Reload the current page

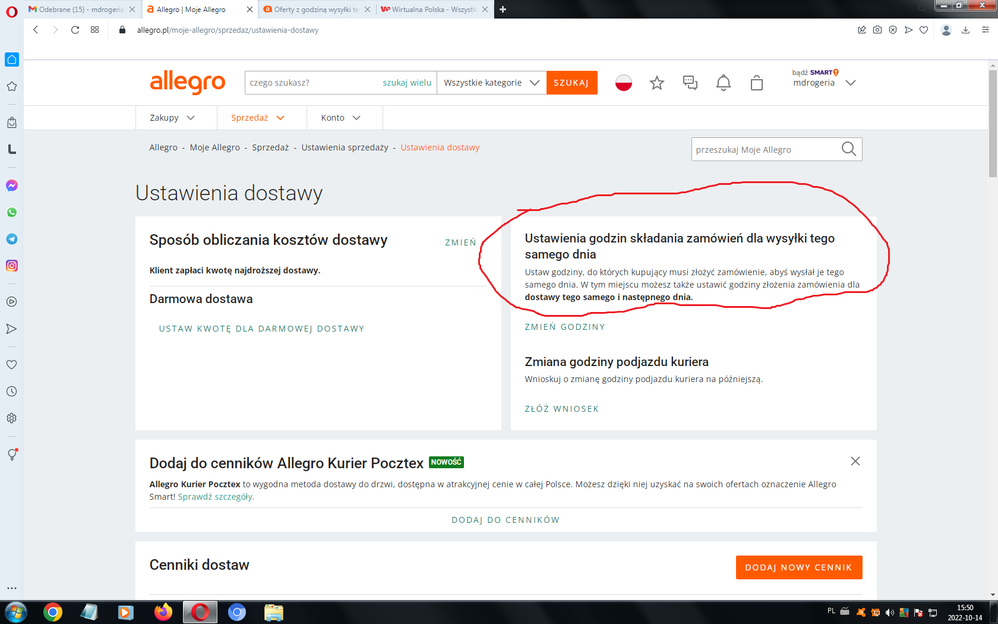pyautogui.click(x=75, y=30)
